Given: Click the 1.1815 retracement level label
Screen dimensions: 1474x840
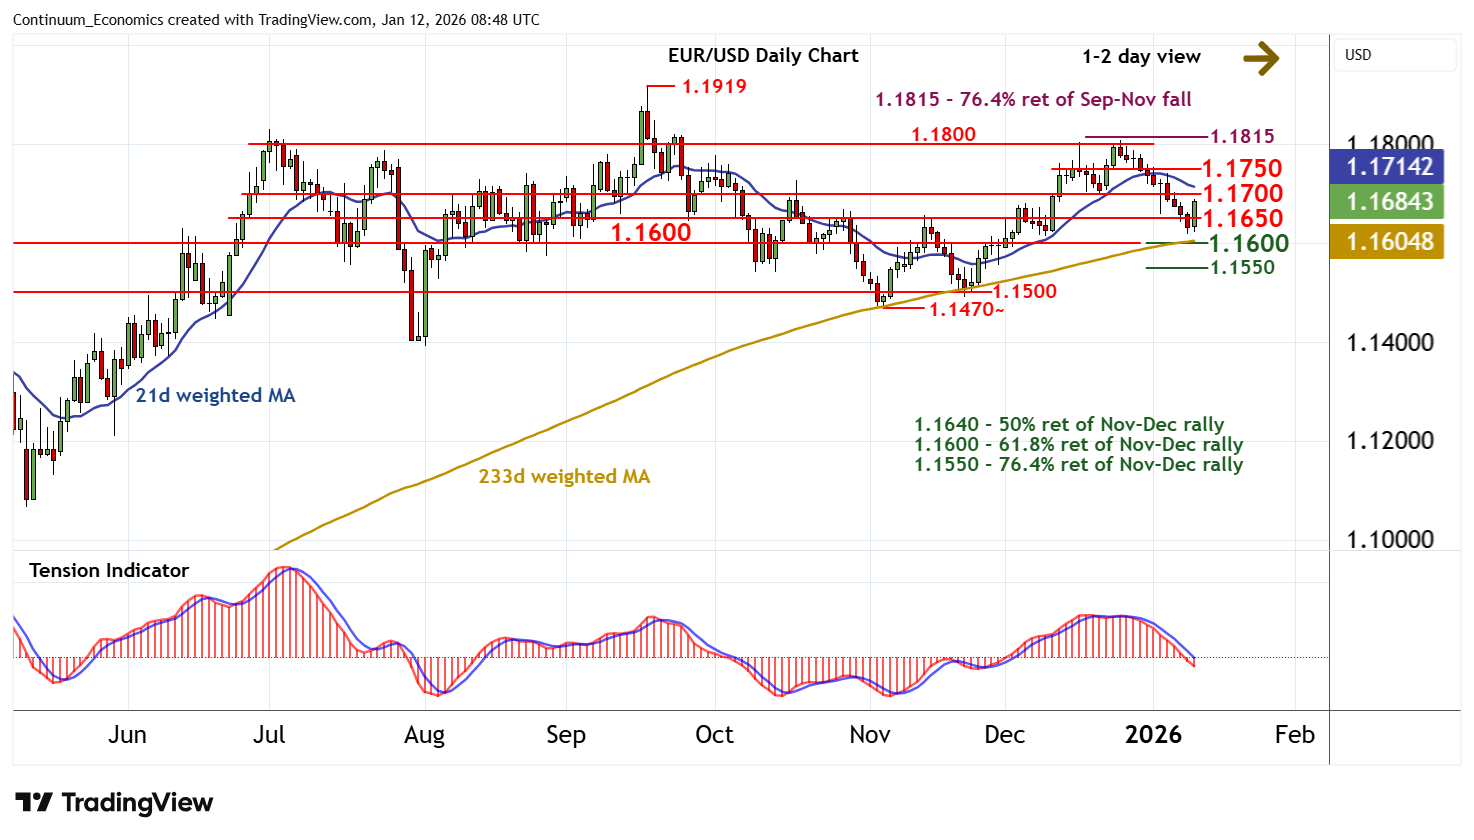Looking at the screenshot, I should (x=1242, y=137).
